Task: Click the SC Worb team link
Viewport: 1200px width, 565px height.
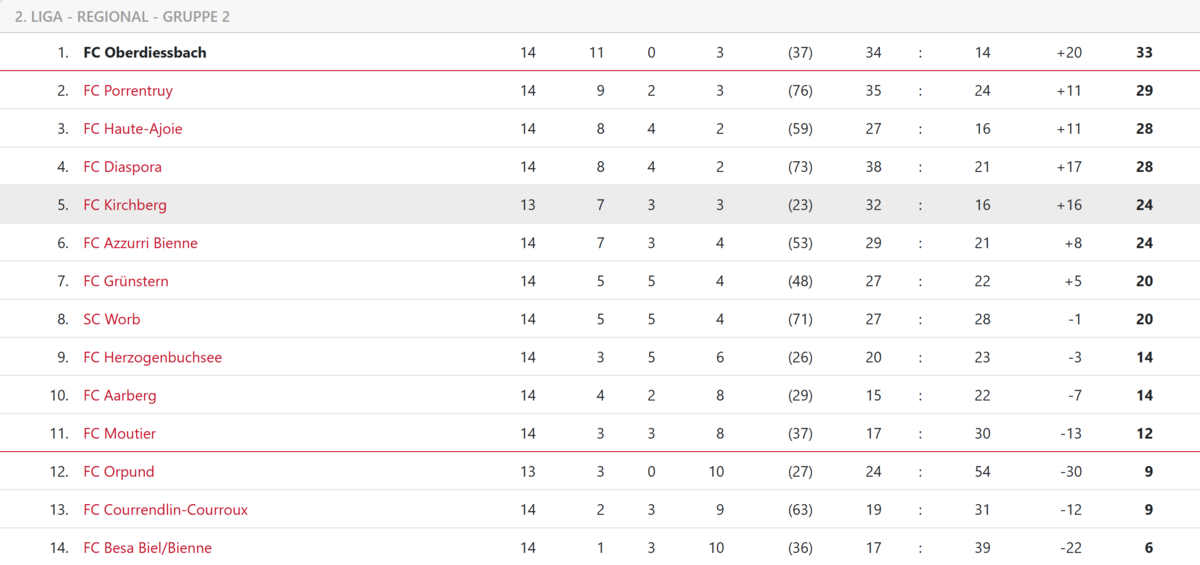Action: tap(112, 319)
